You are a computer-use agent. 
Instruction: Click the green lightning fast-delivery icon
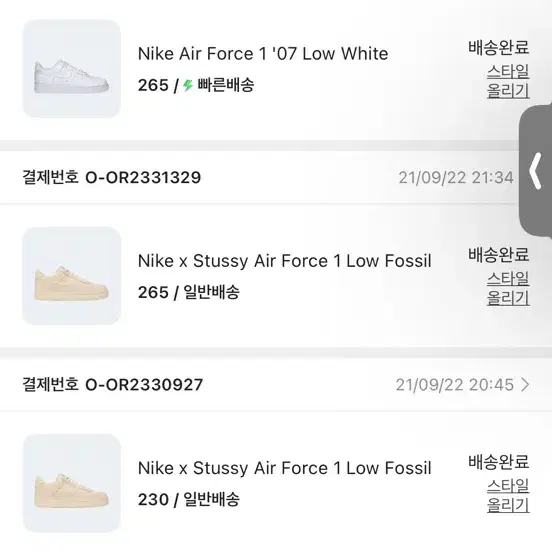(188, 85)
